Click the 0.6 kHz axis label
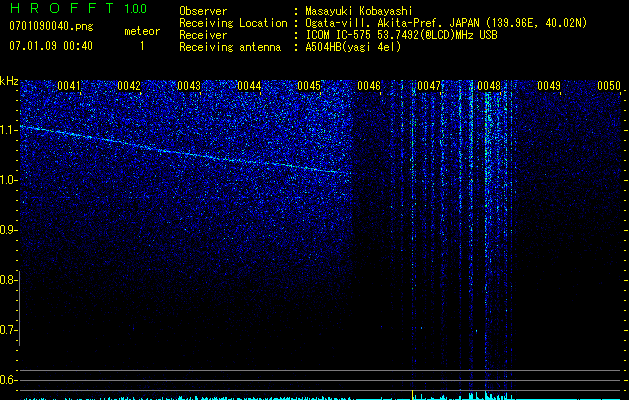This screenshot has width=629, height=400. tap(8, 380)
